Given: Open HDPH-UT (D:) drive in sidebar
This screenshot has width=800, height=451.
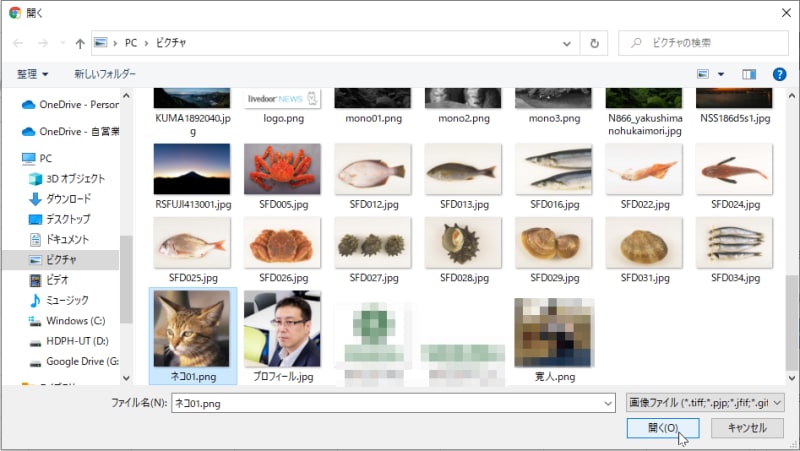Looking at the screenshot, I should [68, 341].
